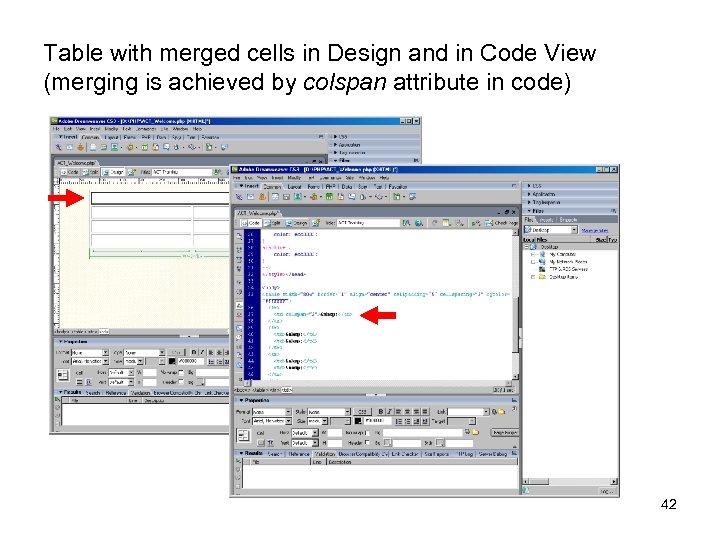
Task: Click td tag in front window tag selector
Action: click(x=287, y=390)
